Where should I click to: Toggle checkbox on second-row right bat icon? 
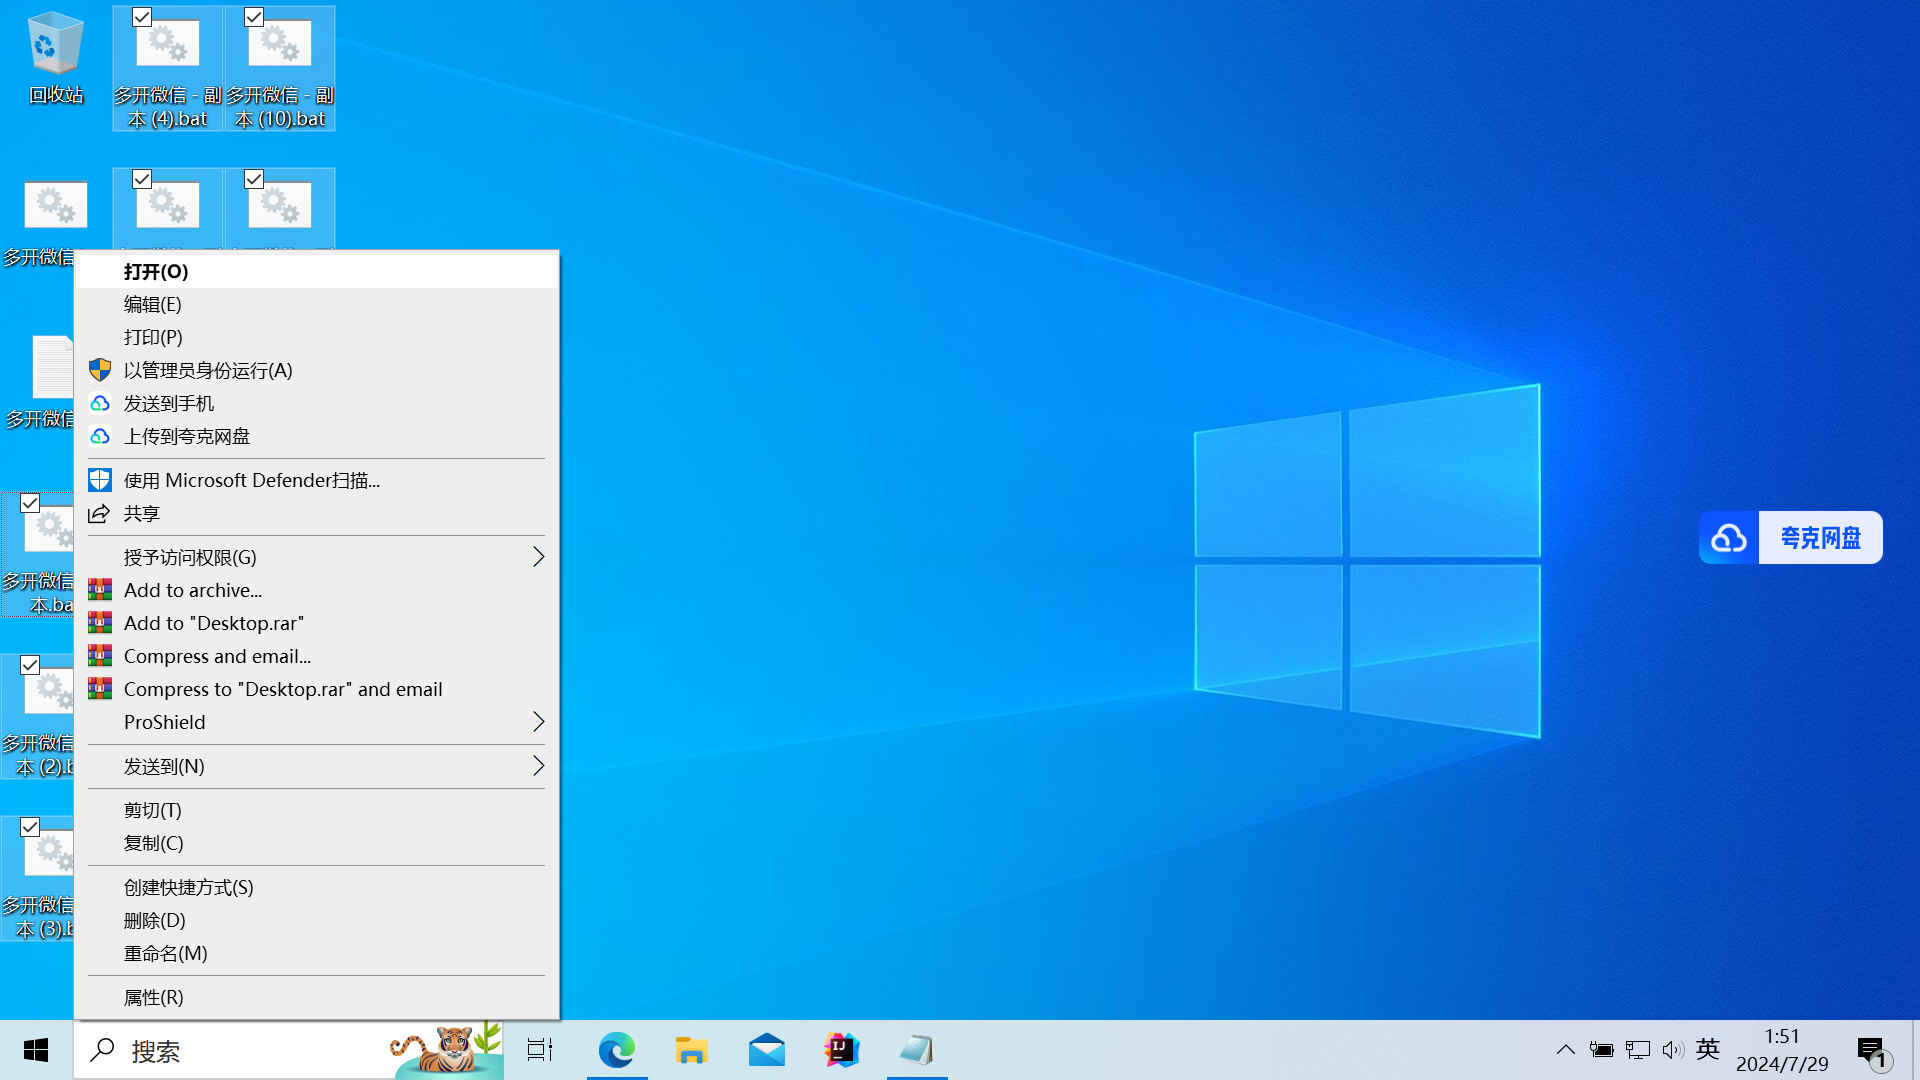(x=254, y=179)
